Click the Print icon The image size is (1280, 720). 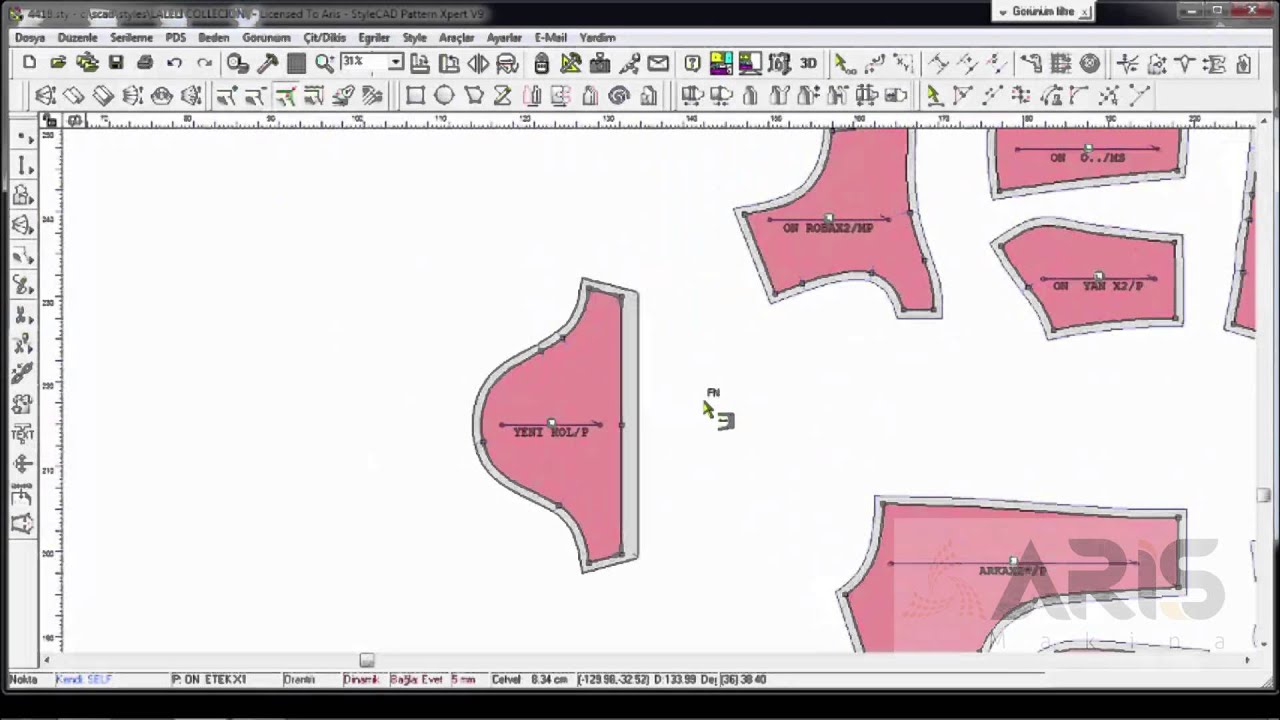click(x=145, y=63)
